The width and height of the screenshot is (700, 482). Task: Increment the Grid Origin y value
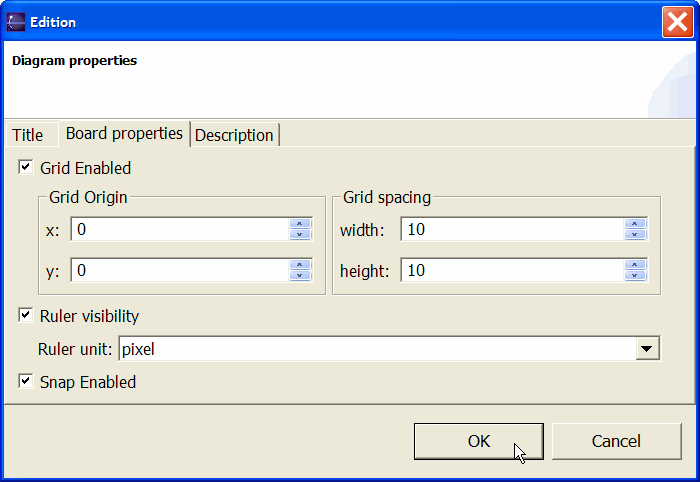300,264
